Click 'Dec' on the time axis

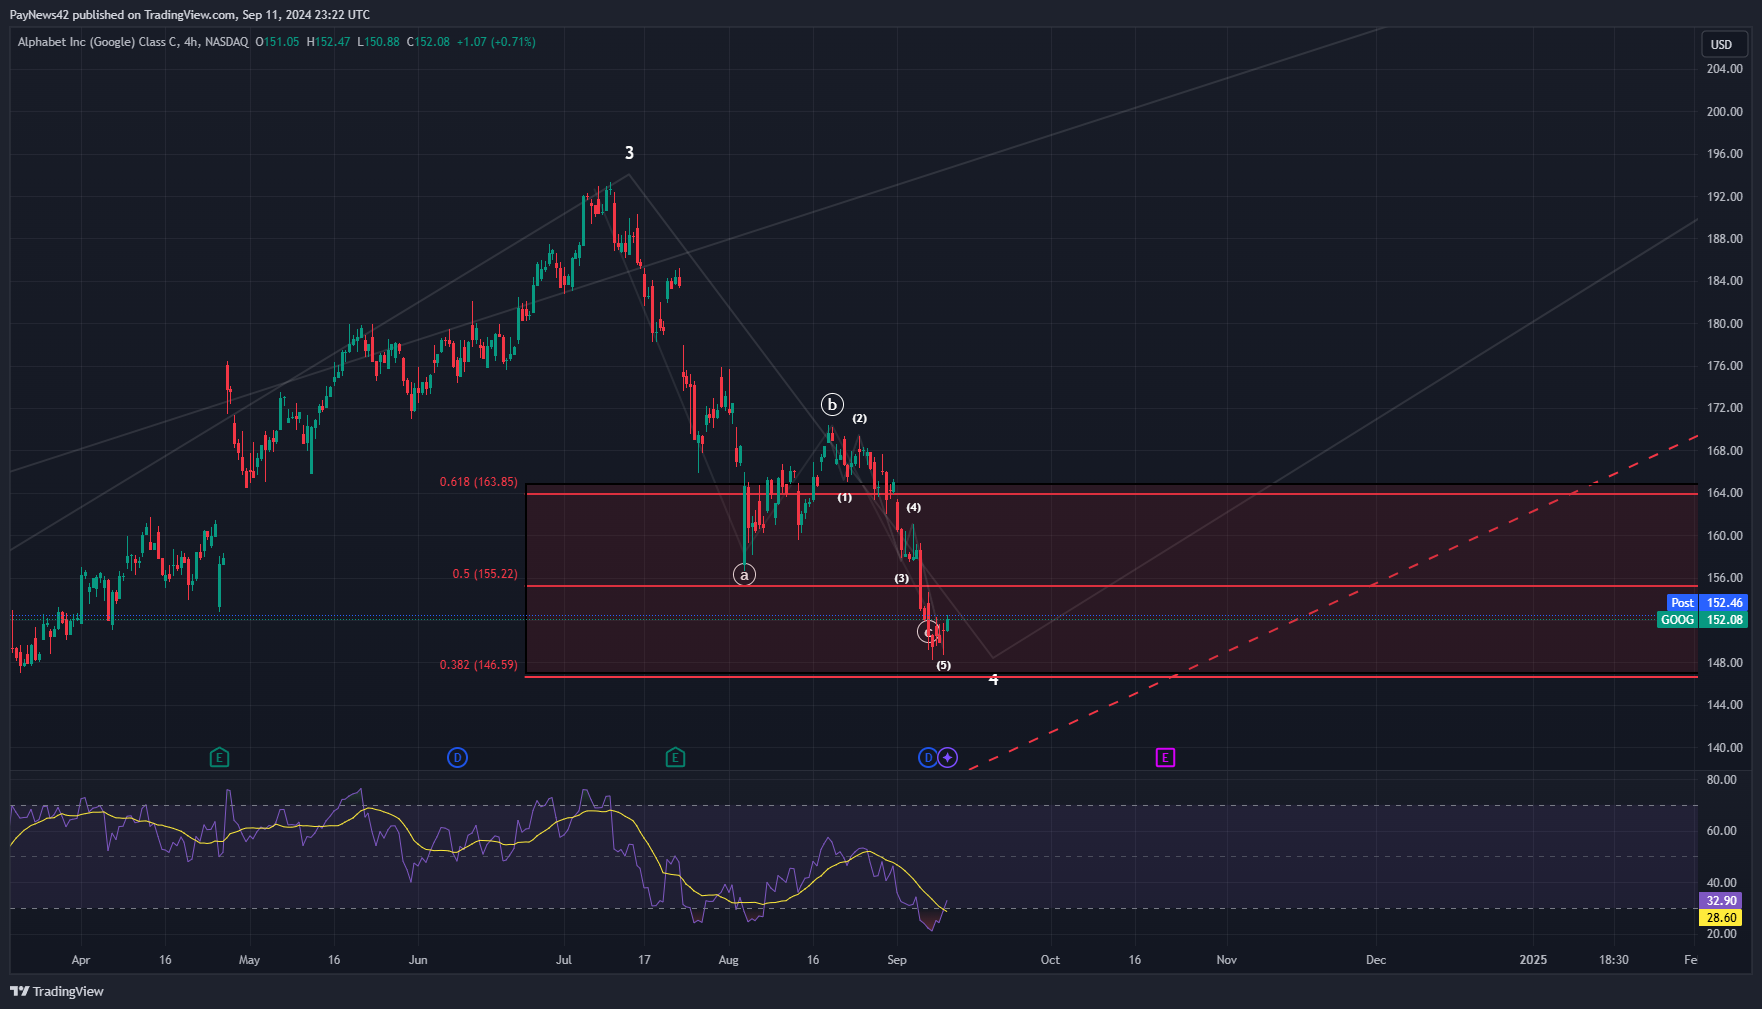(x=1376, y=960)
